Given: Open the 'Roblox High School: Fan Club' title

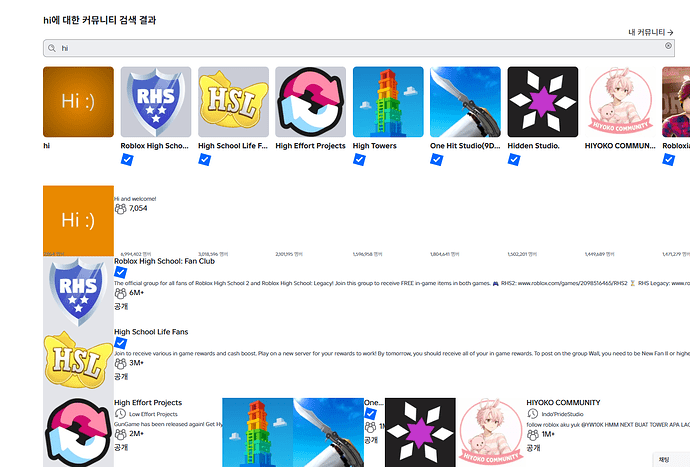Looking at the screenshot, I should tap(164, 261).
